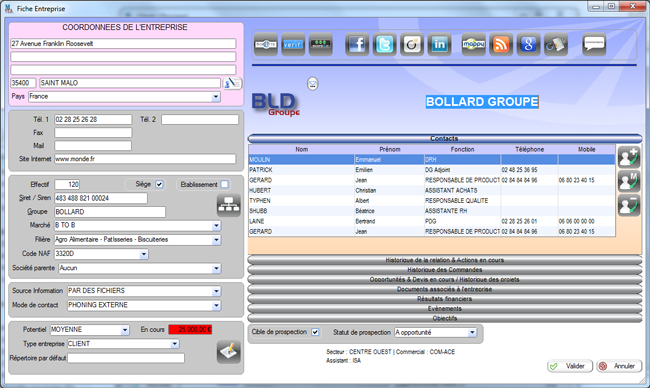Click the BLD Groupe company logo
The image size is (650, 388).
point(276,104)
